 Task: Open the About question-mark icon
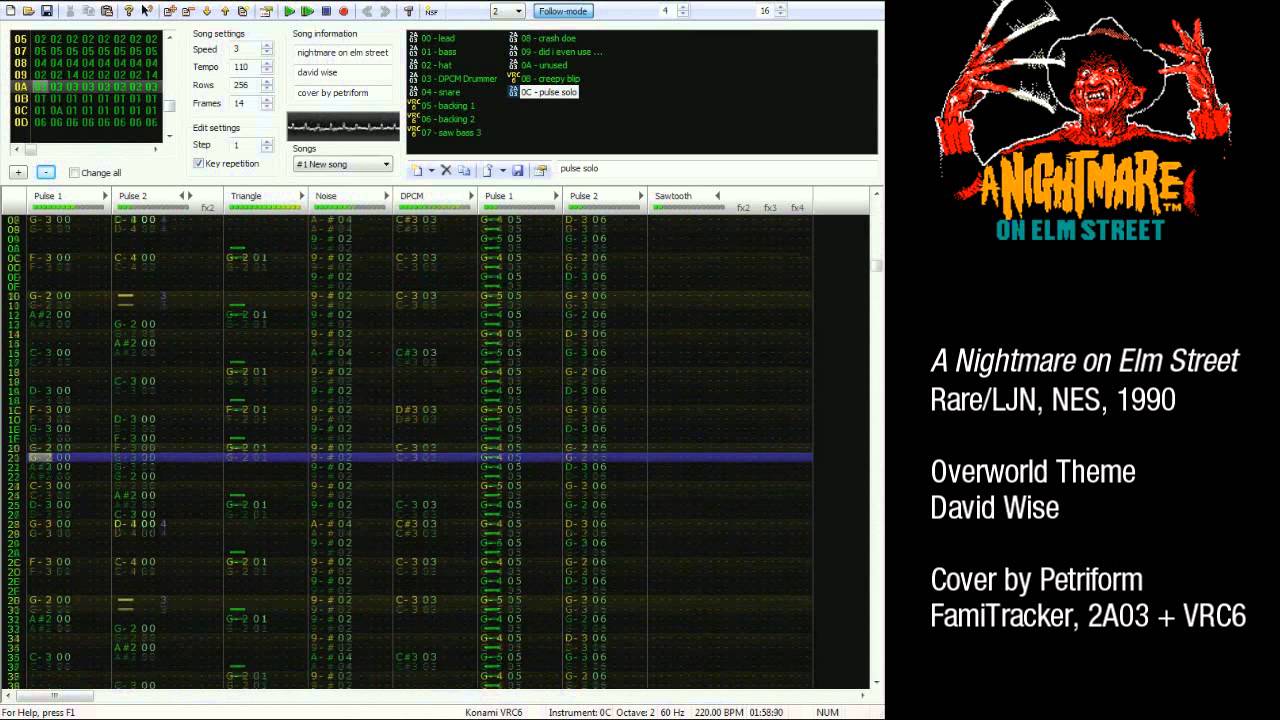(129, 11)
